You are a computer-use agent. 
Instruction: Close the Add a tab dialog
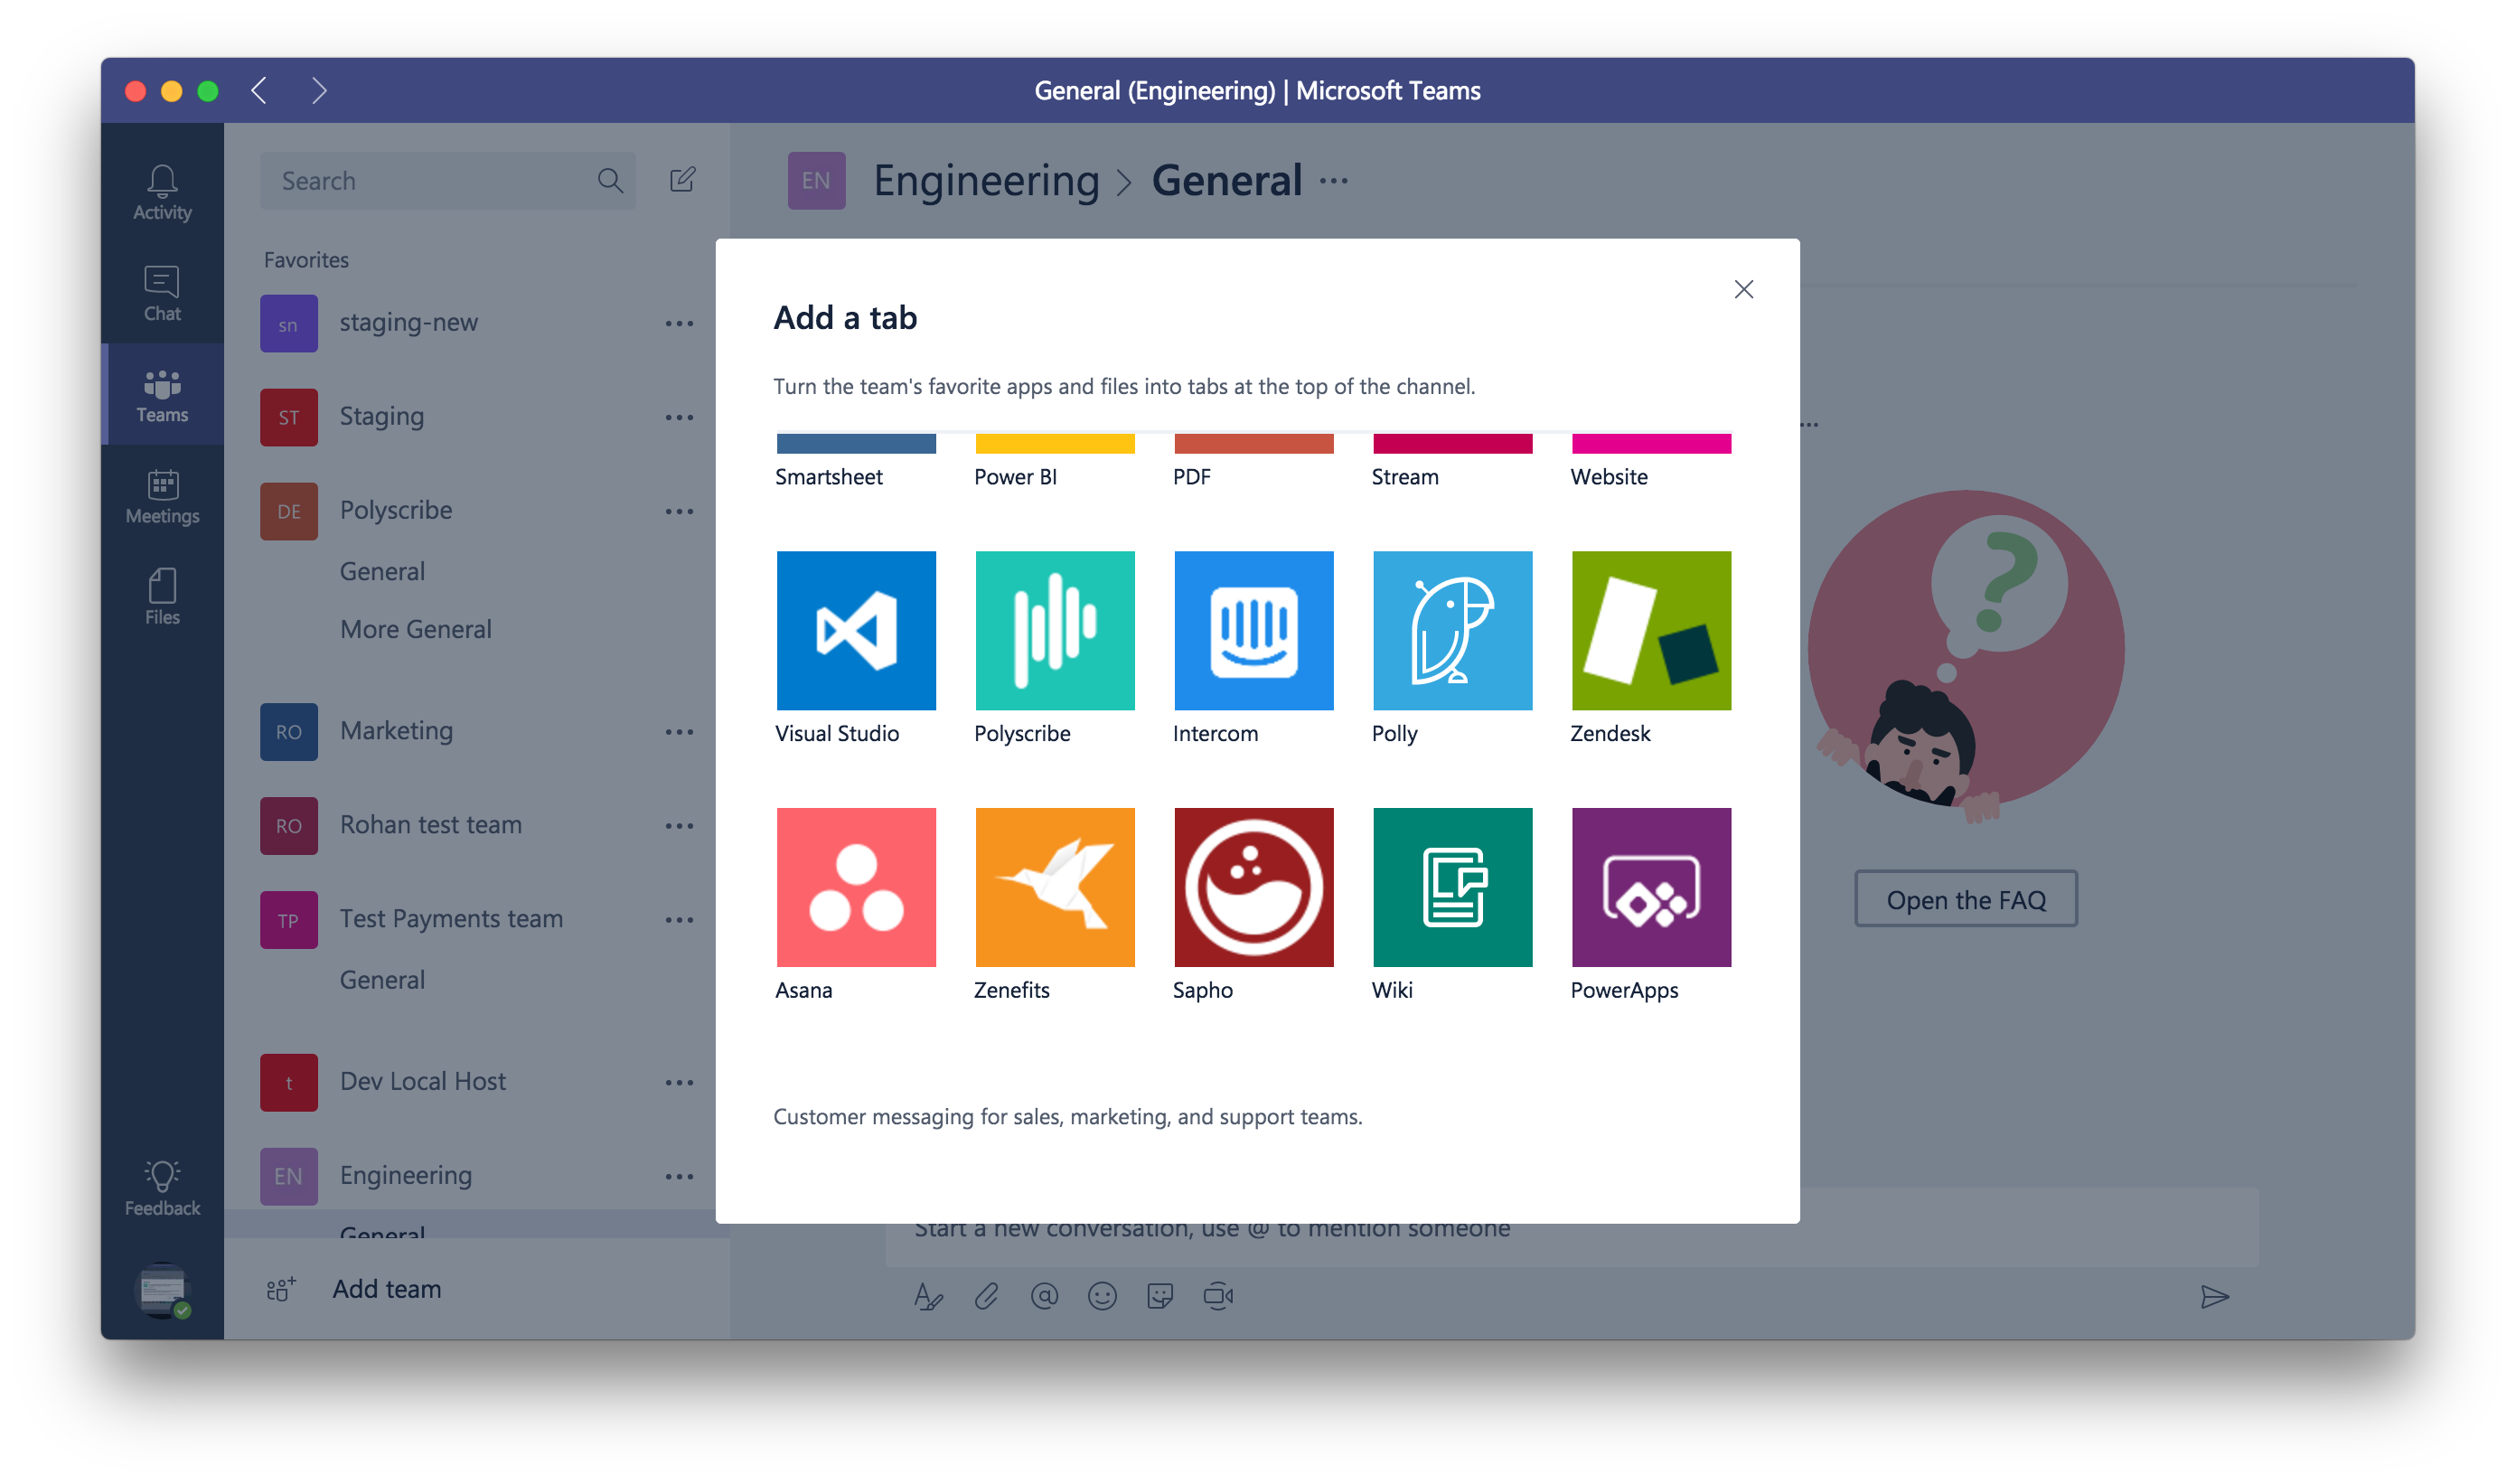[1744, 288]
